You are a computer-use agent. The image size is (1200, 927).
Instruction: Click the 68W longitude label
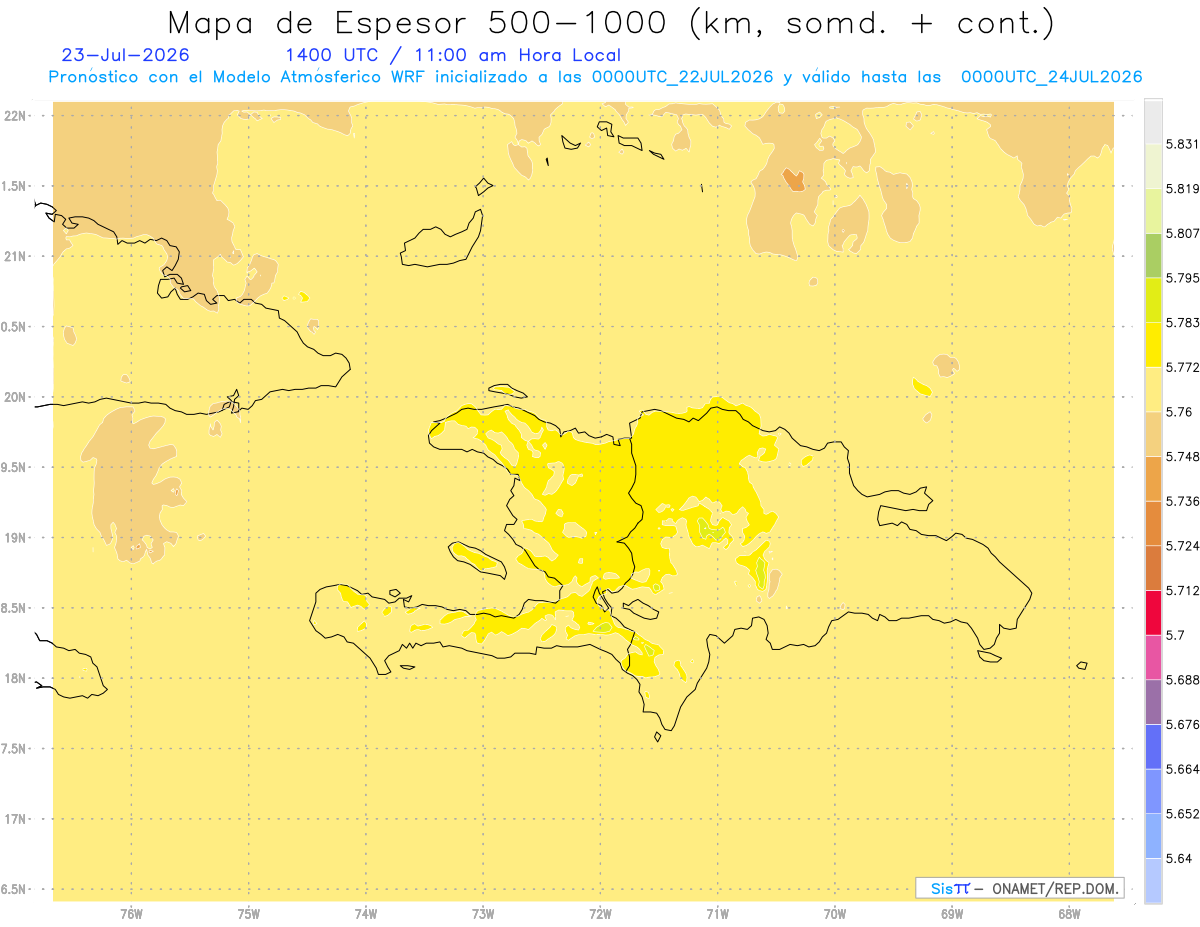(x=1069, y=914)
